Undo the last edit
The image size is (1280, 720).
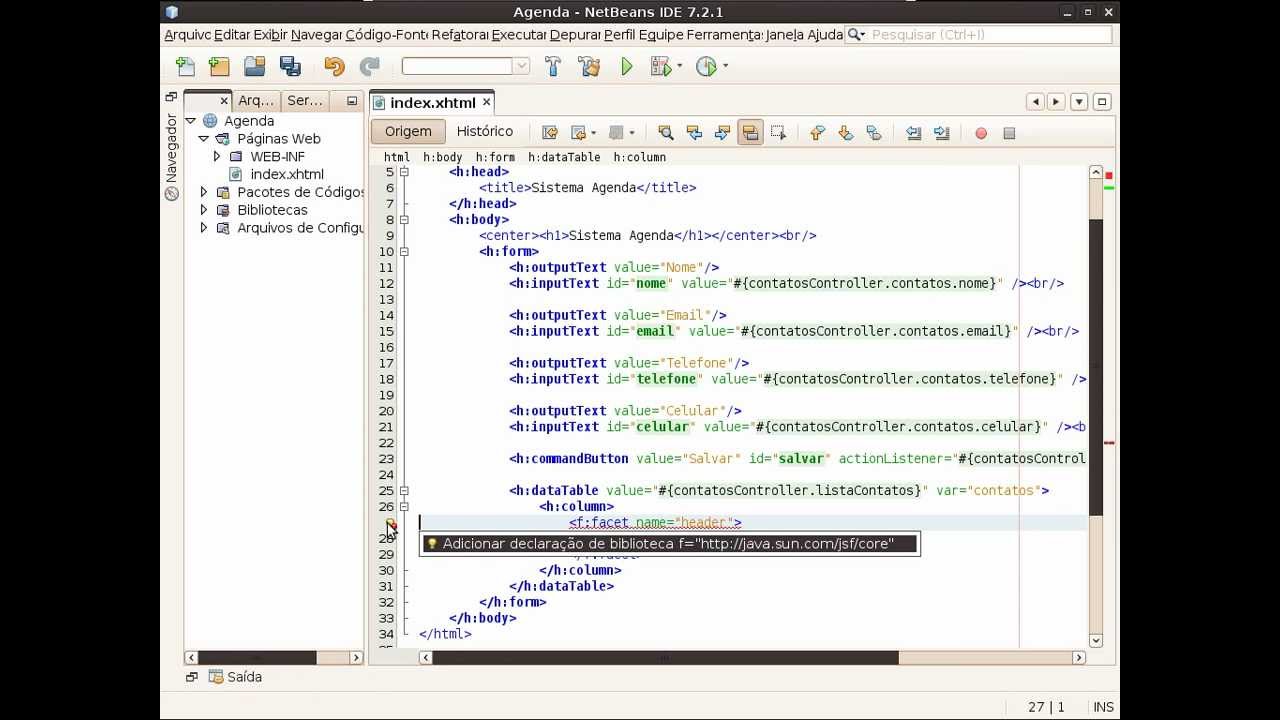tap(334, 67)
